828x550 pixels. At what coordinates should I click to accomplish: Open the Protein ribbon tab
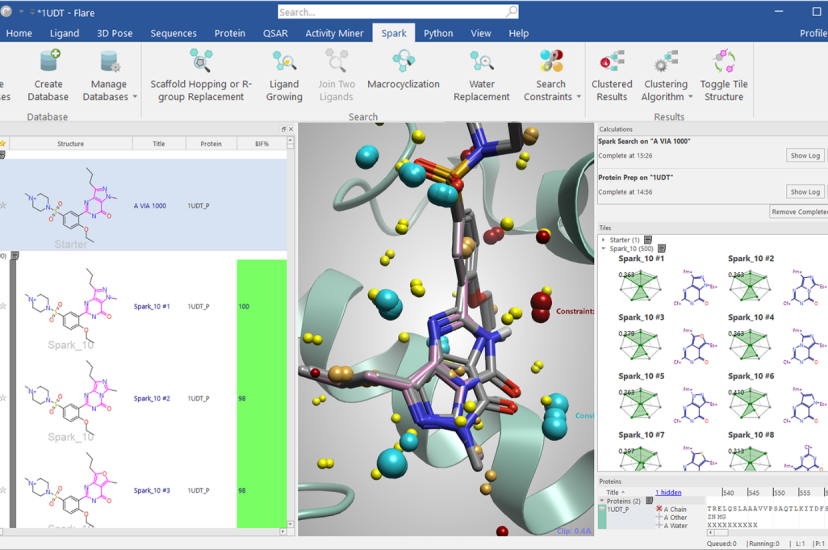[x=230, y=33]
